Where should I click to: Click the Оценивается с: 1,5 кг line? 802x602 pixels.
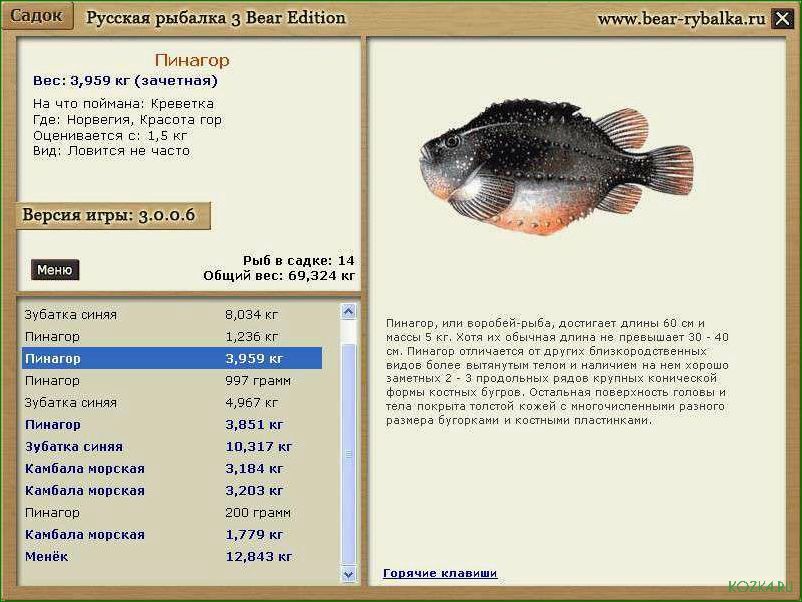(110, 136)
